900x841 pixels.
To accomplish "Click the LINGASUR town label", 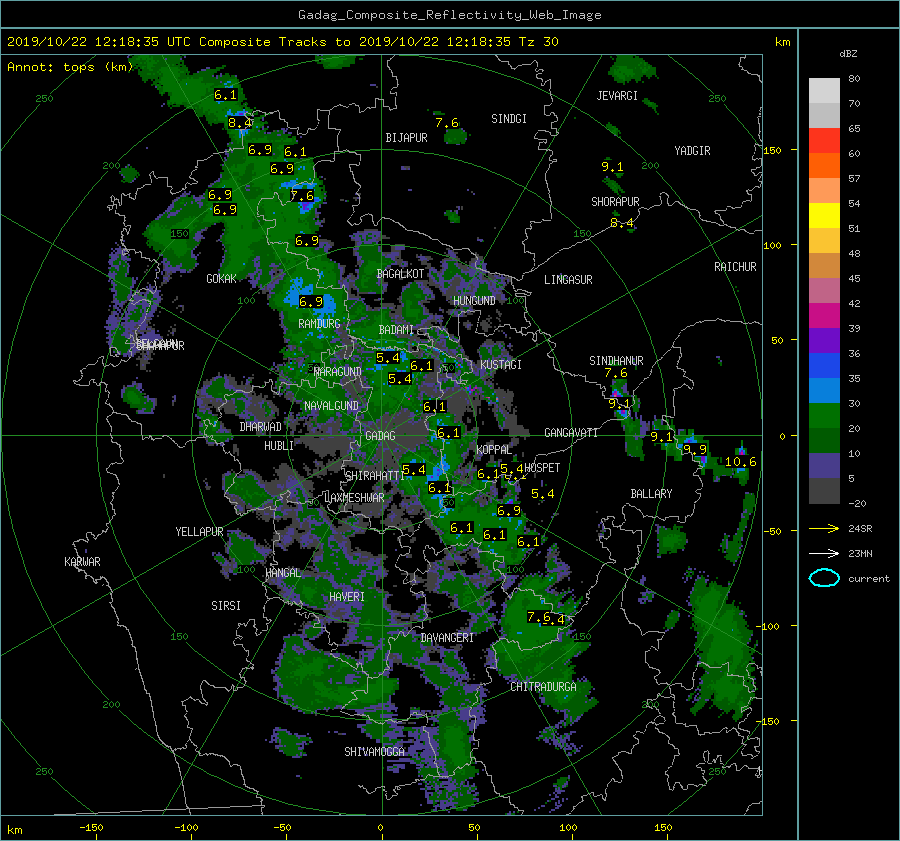I will click(568, 280).
